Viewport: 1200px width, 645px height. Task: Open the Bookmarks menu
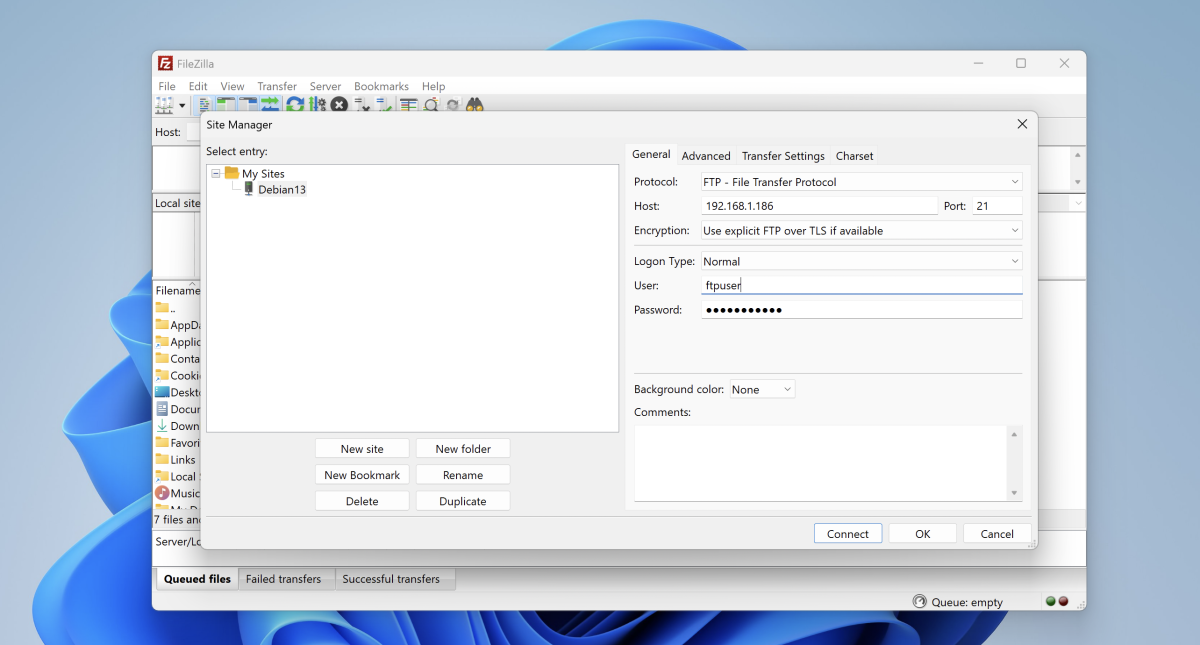click(381, 87)
